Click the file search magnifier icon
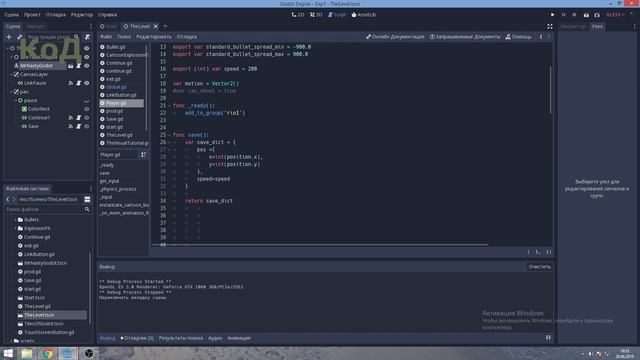Image resolution: width=640 pixels, height=360 pixels. [x=87, y=209]
